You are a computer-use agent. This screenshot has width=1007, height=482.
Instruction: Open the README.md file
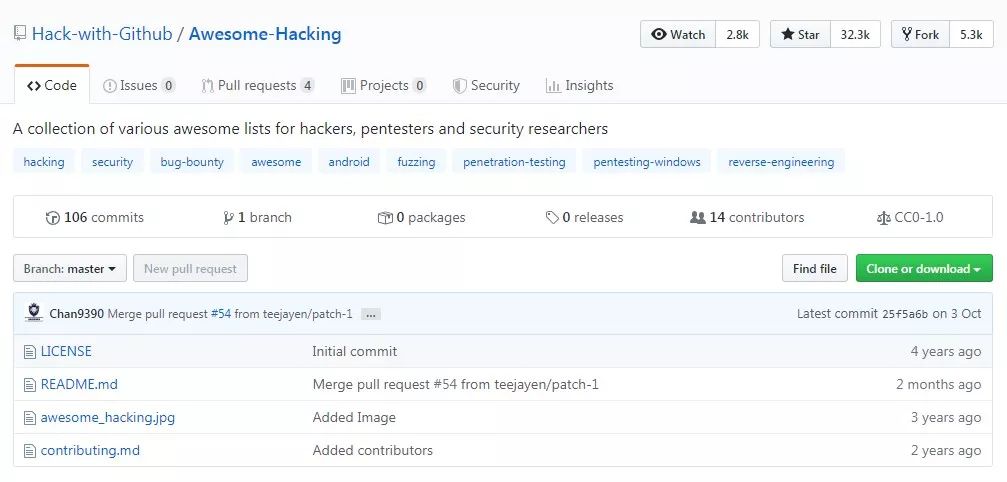point(79,384)
